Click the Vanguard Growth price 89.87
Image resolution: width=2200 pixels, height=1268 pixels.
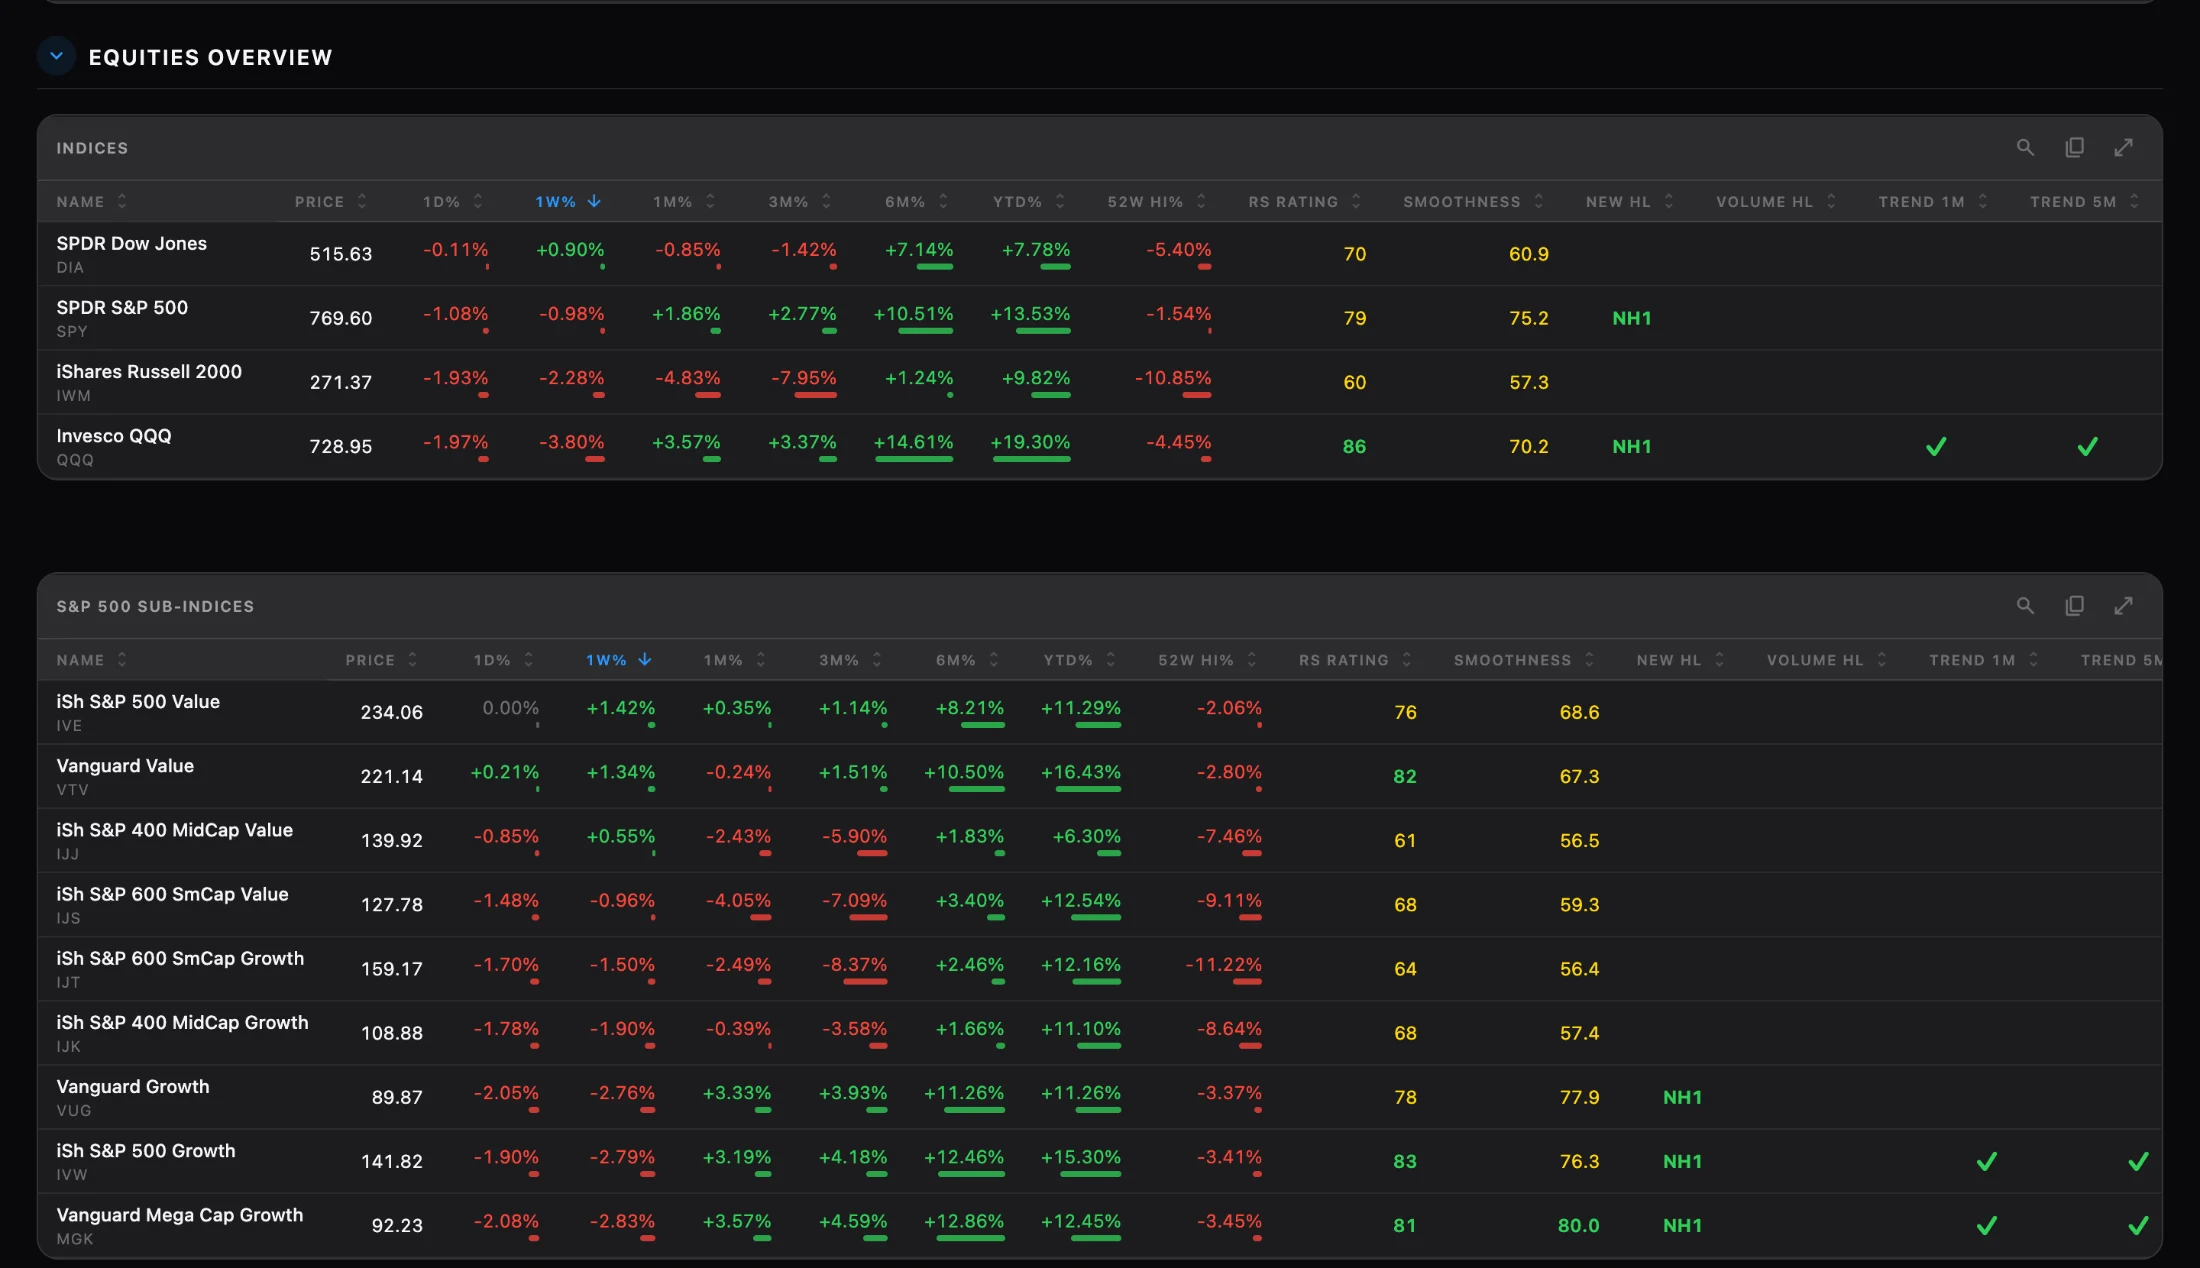click(x=397, y=1097)
